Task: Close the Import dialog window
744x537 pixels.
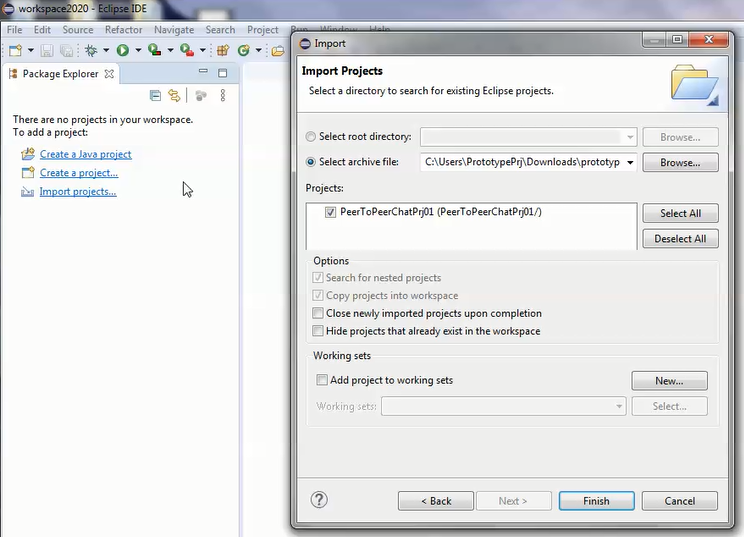Action: pyautogui.click(x=708, y=39)
